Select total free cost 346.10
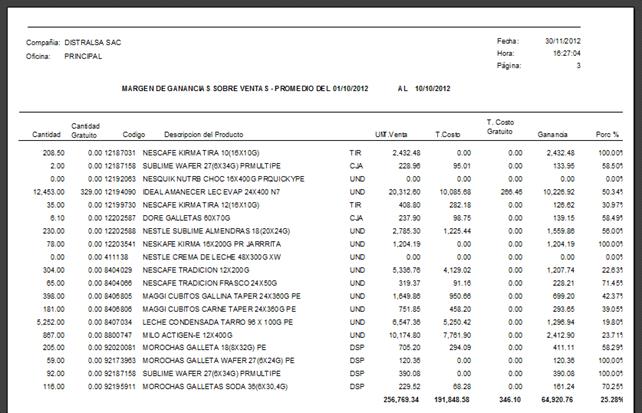The image size is (642, 413). pos(510,400)
